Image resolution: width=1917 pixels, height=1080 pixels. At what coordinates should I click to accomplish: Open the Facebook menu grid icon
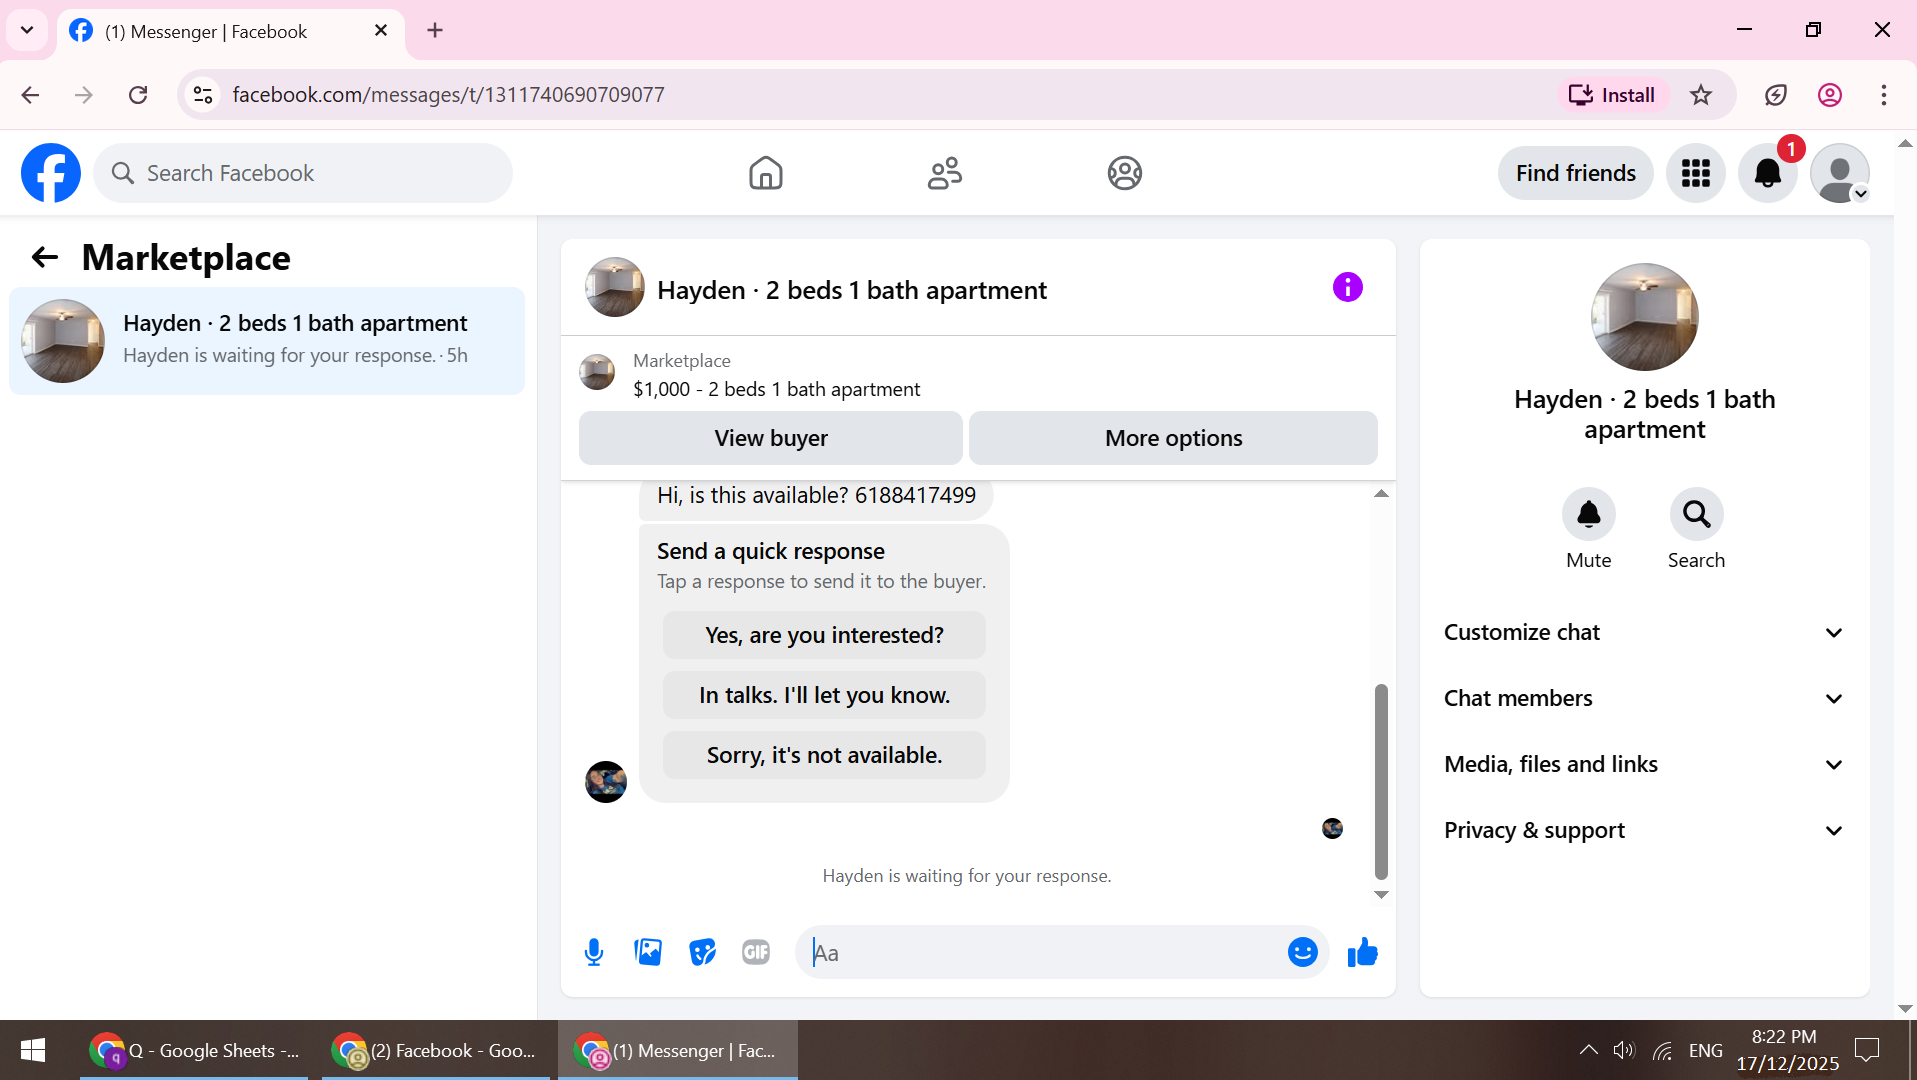(1696, 173)
